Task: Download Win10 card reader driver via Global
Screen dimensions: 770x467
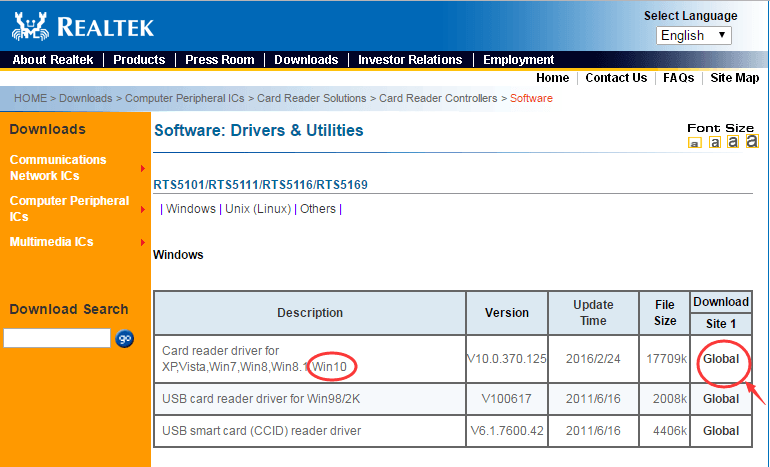Action: click(x=720, y=359)
